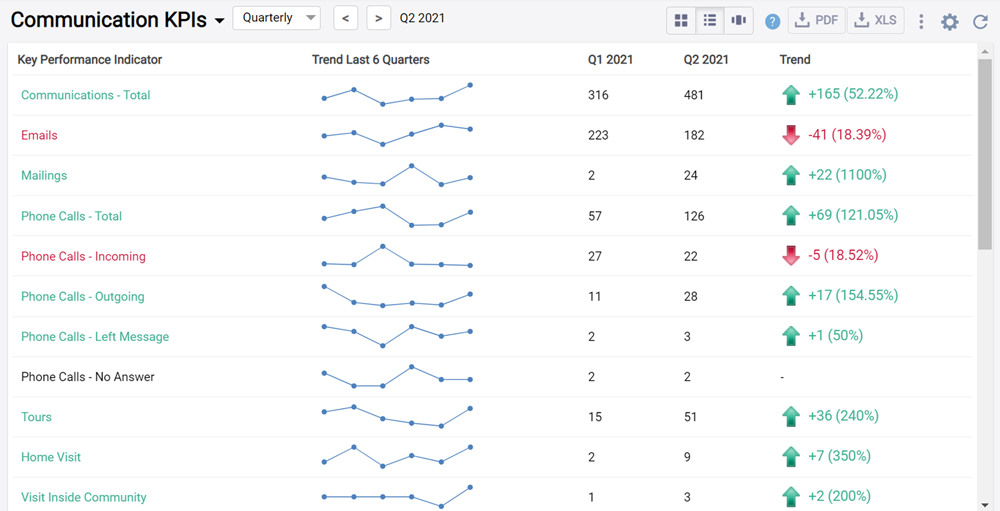Click green up arrow for Visit Inside Community
The image size is (1000, 511).
(790, 497)
